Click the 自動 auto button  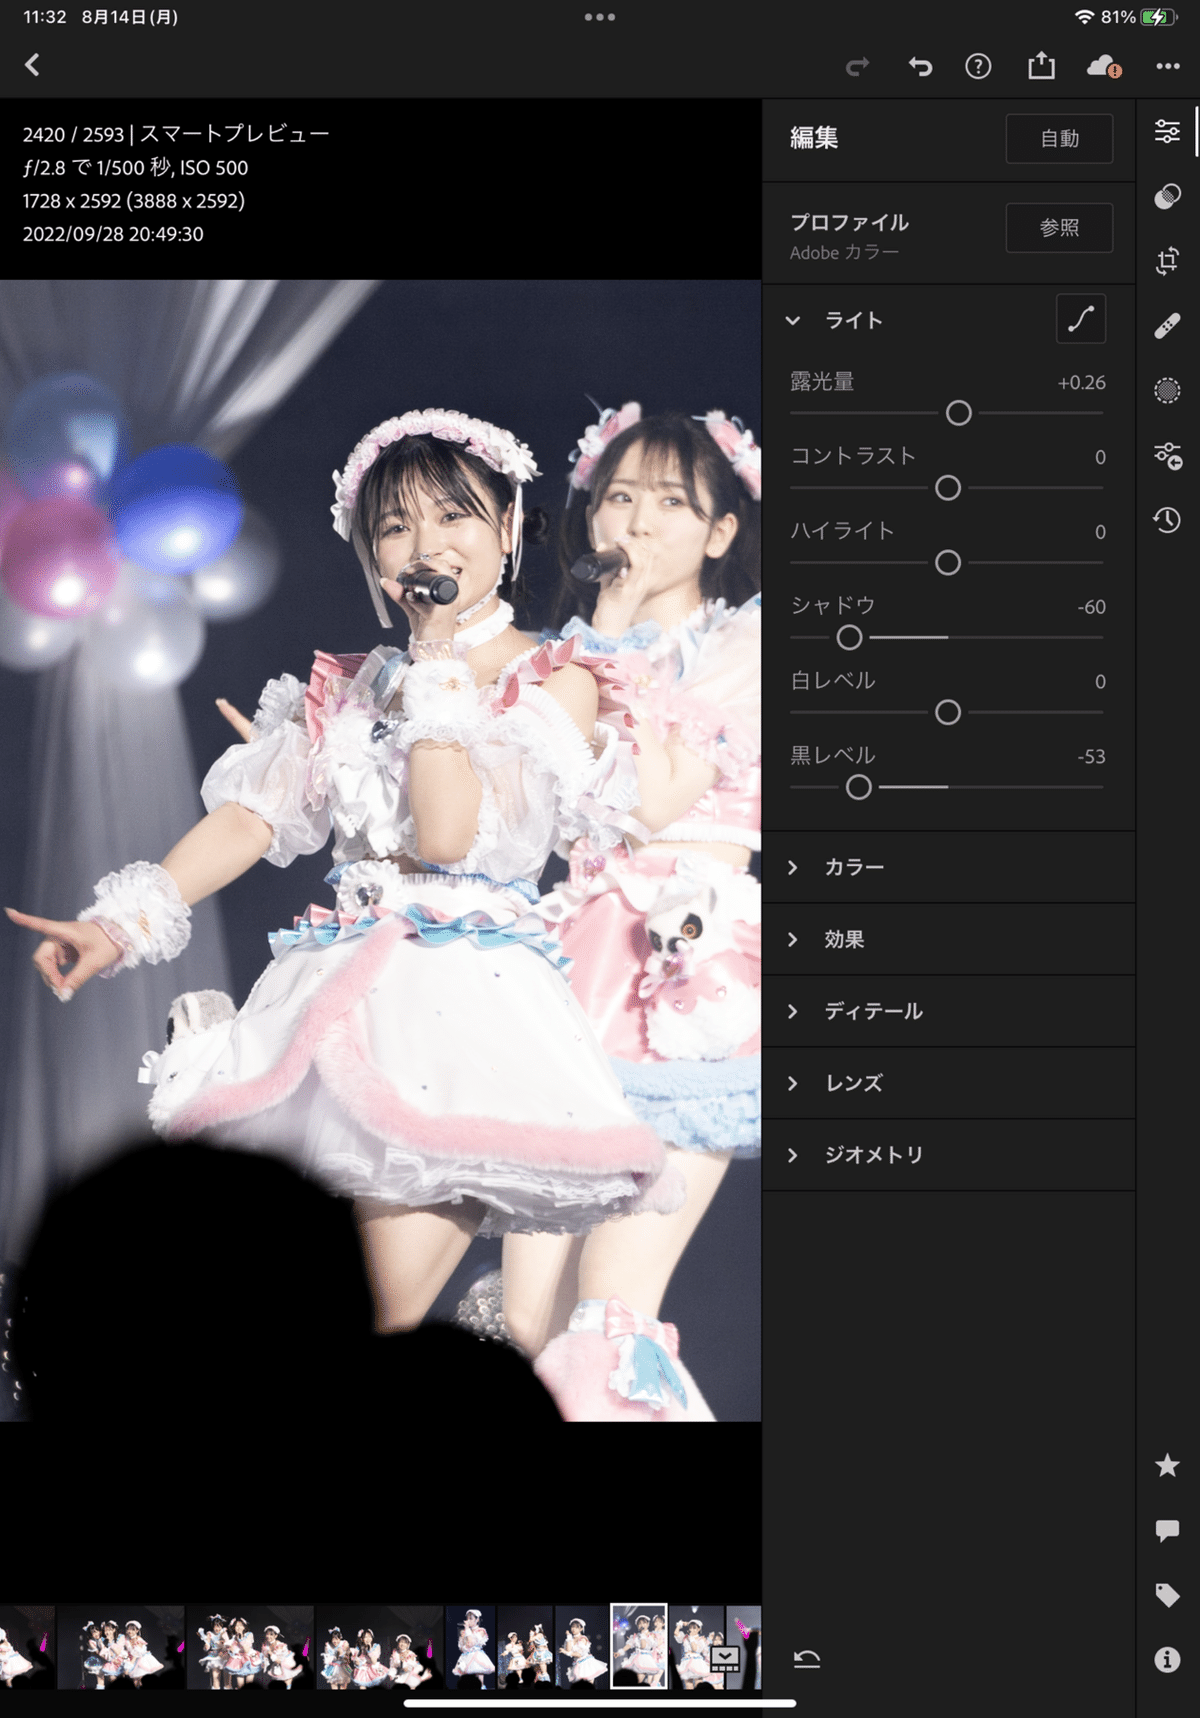pos(1059,139)
